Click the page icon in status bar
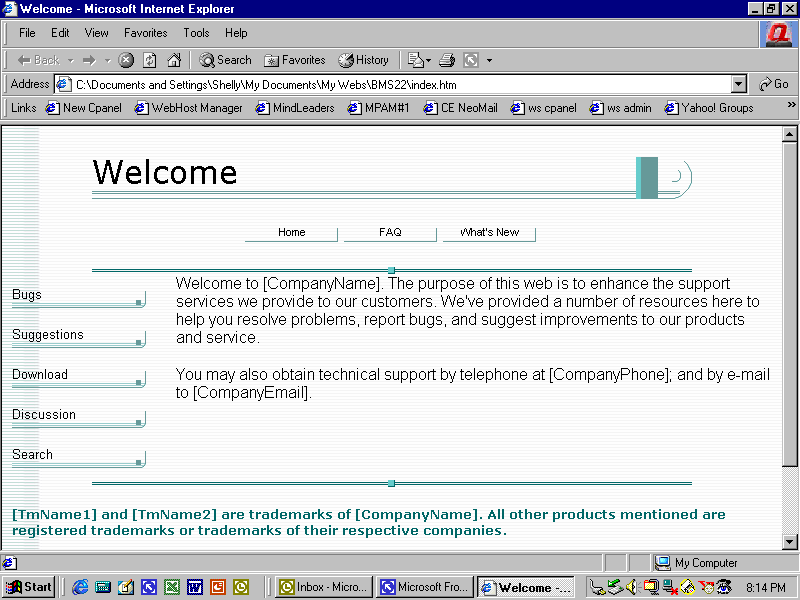This screenshot has width=800, height=600. point(9,563)
